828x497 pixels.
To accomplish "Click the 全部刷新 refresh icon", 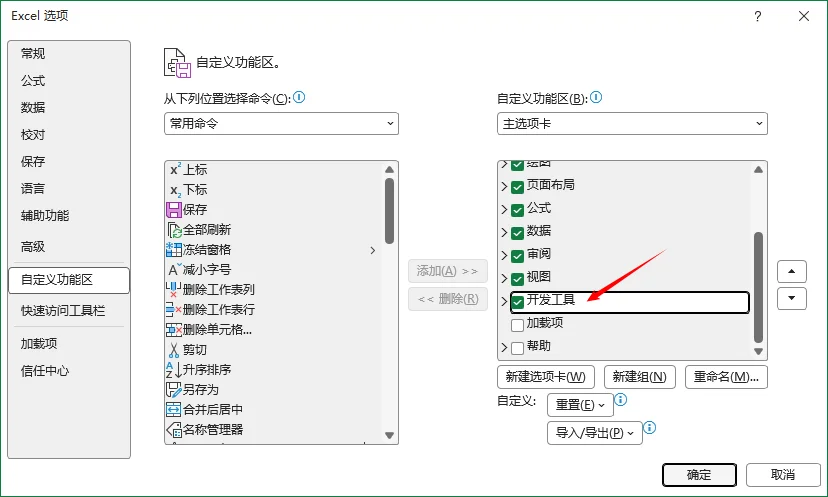I will tap(174, 230).
